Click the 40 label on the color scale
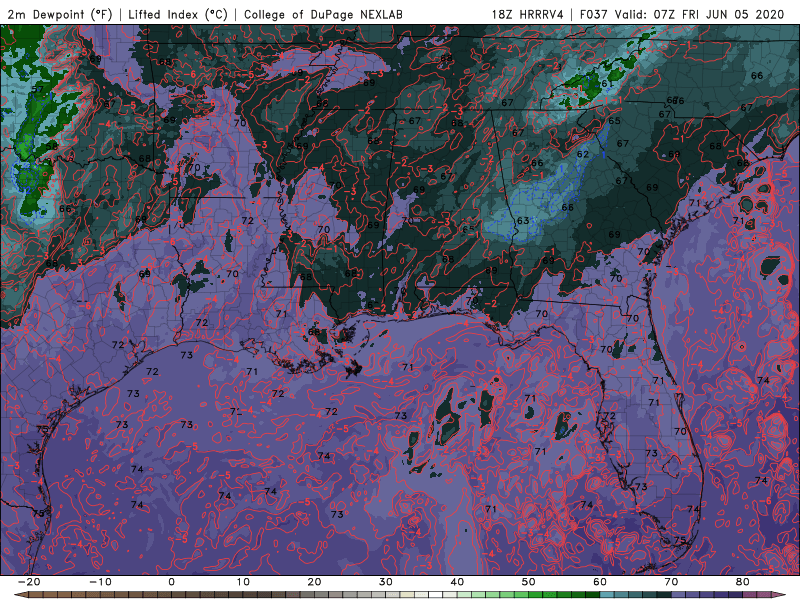Image resolution: width=800 pixels, height=600 pixels. click(457, 582)
